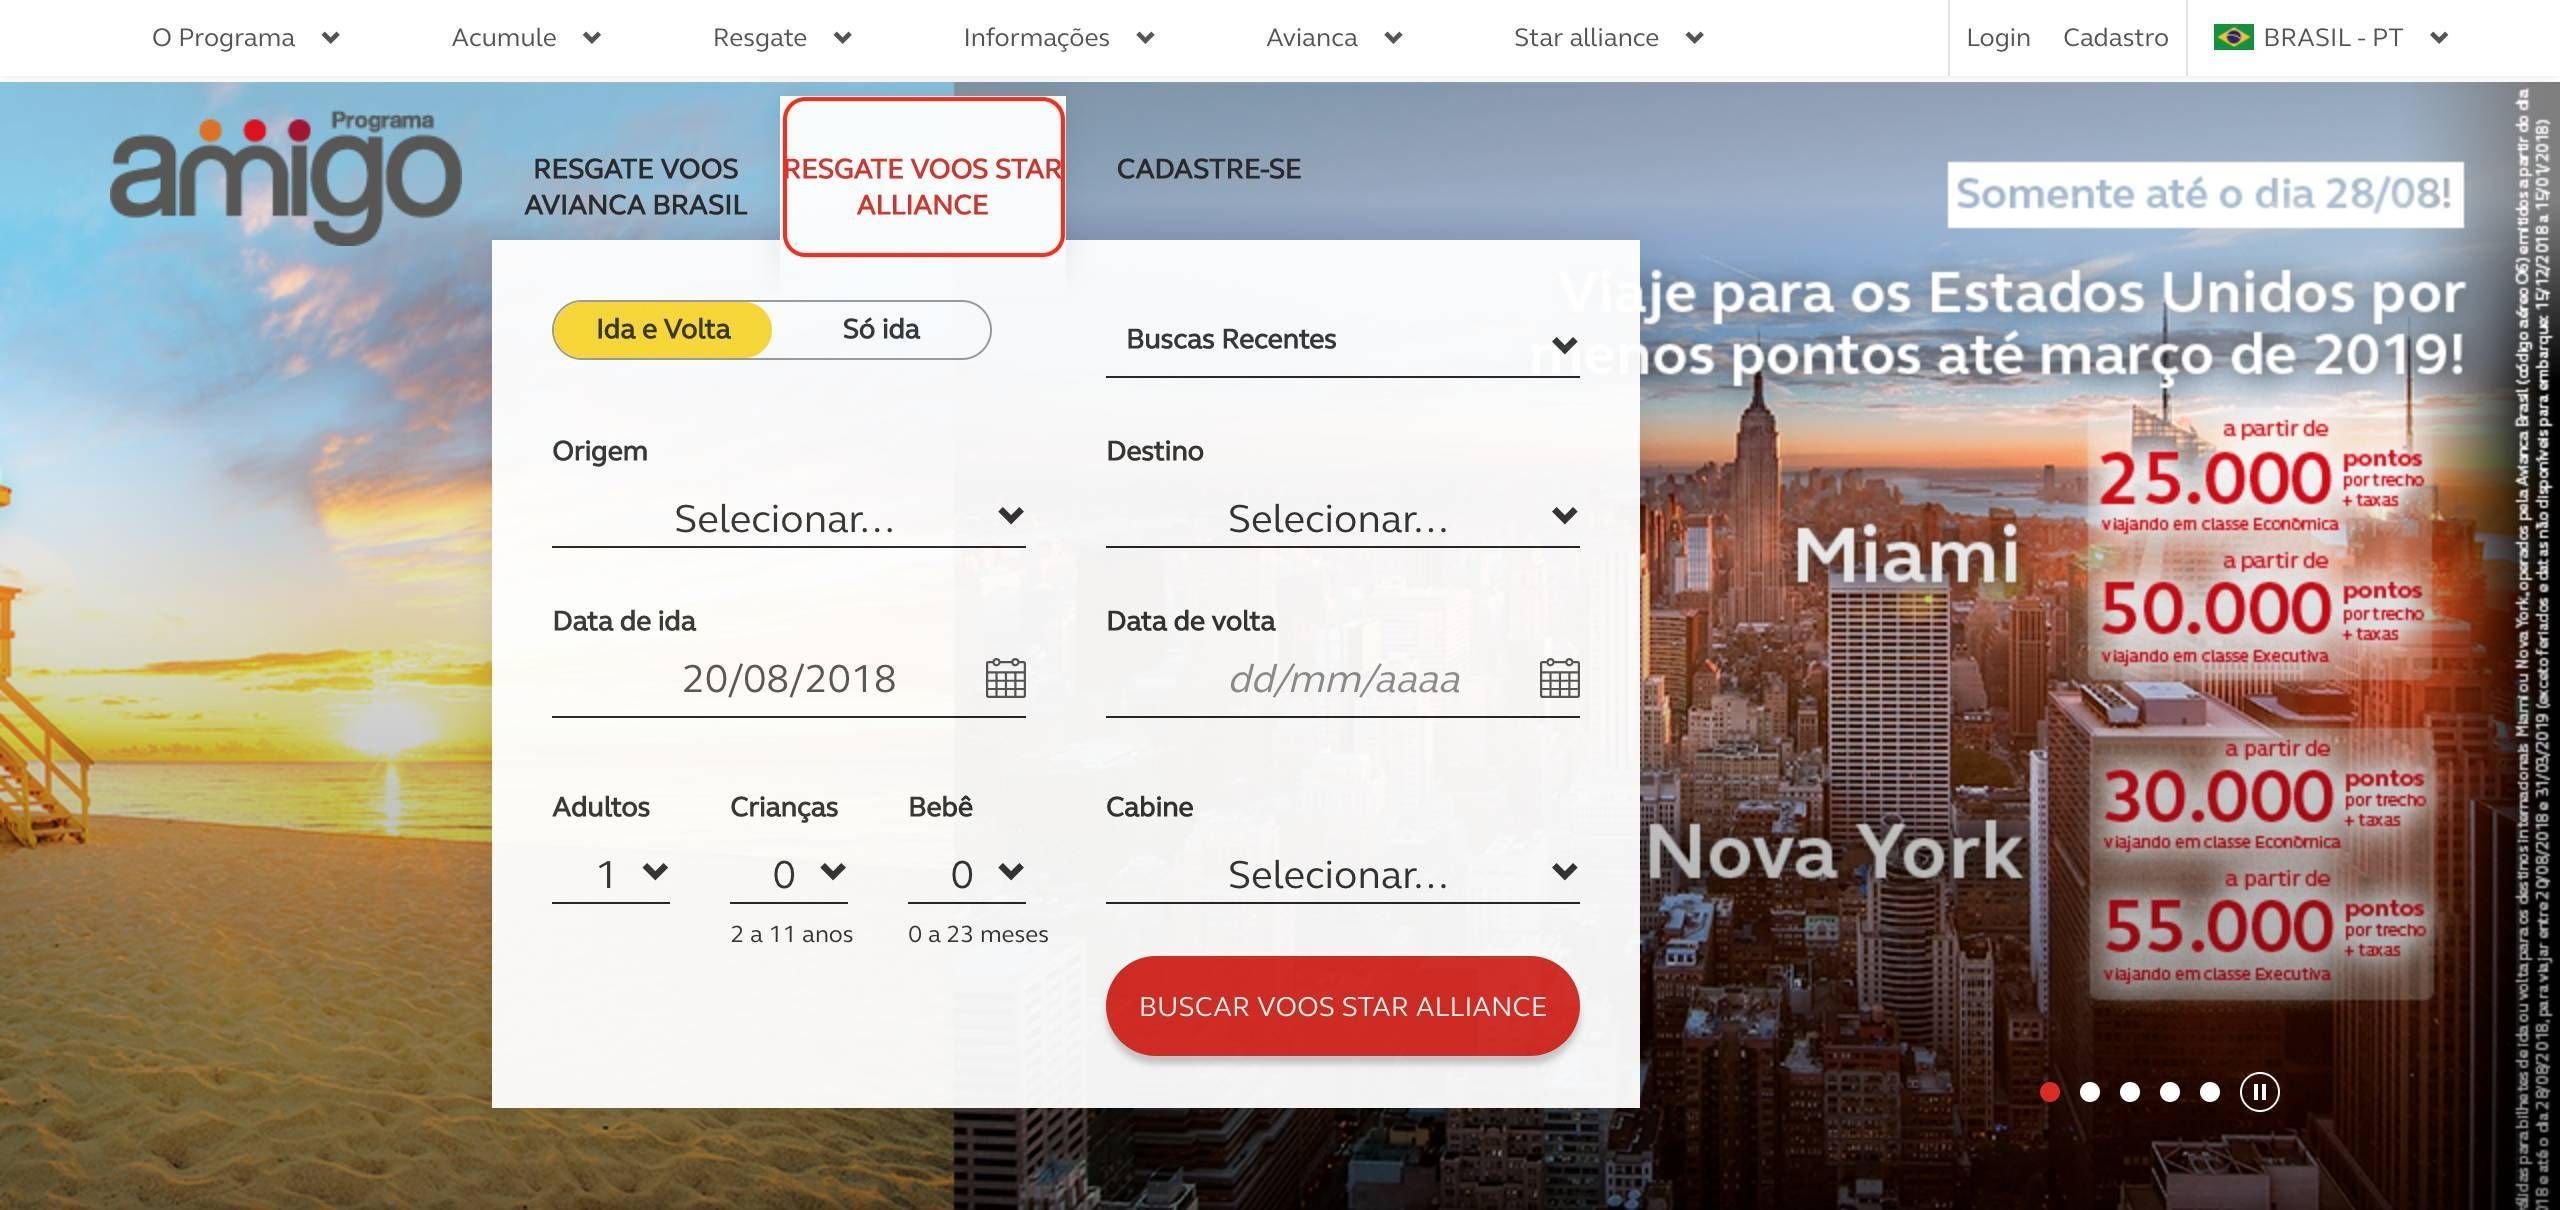Open the Bebê count dropdown
Viewport: 2560px width, 1210px height.
tap(966, 874)
